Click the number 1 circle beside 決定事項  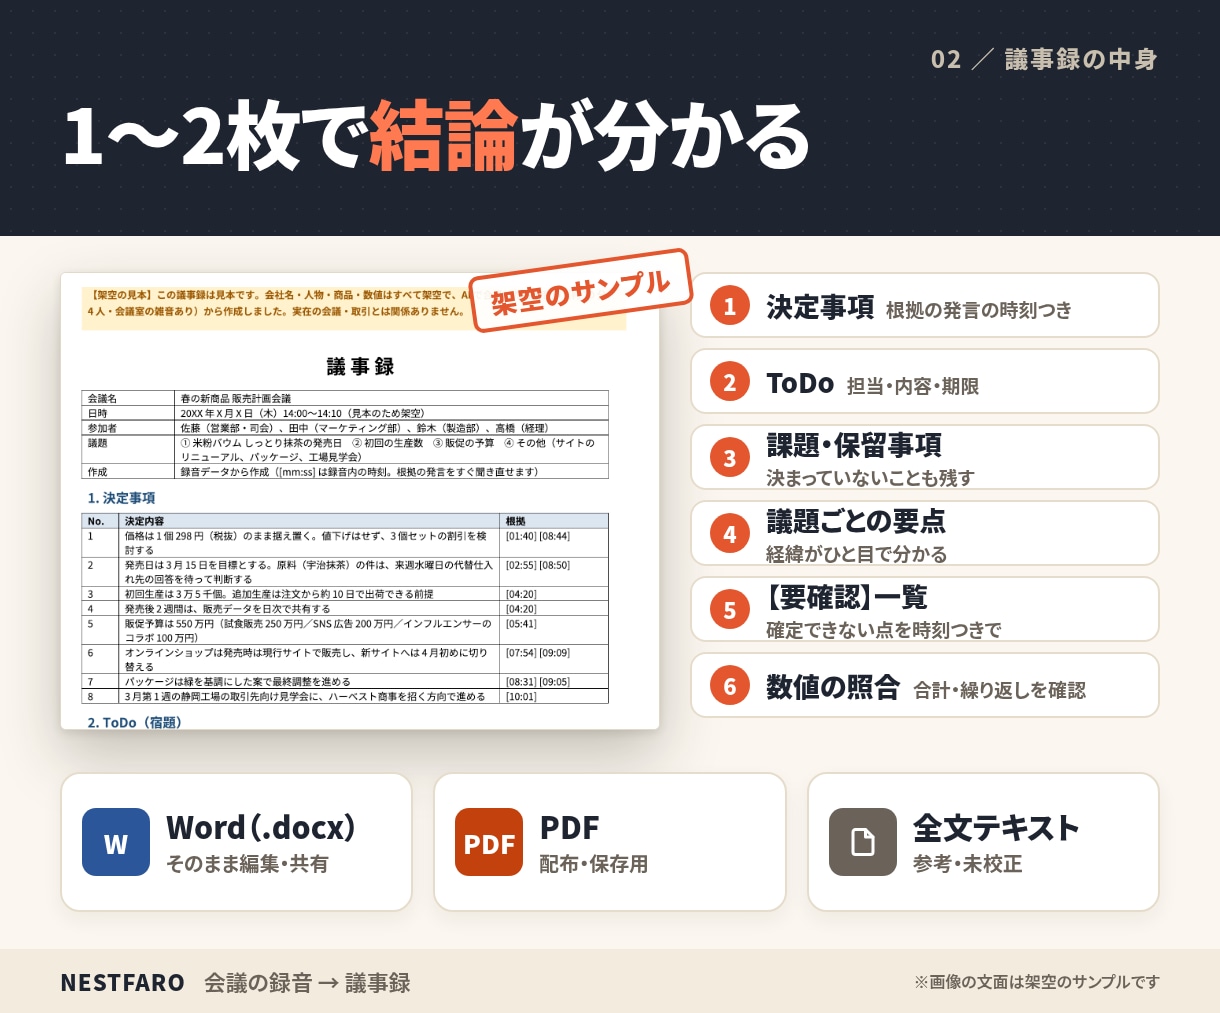730,306
